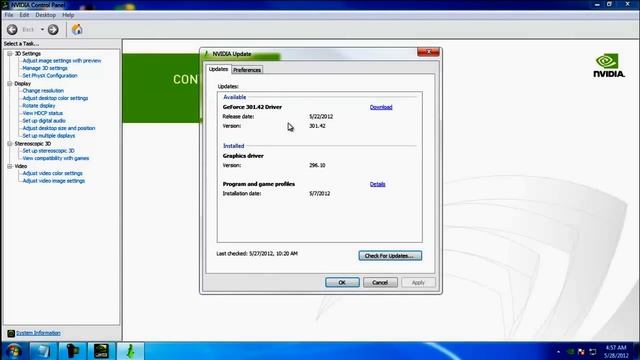The image size is (640, 360).
Task: Click the NVIDIA logo in main window
Action: click(x=609, y=65)
